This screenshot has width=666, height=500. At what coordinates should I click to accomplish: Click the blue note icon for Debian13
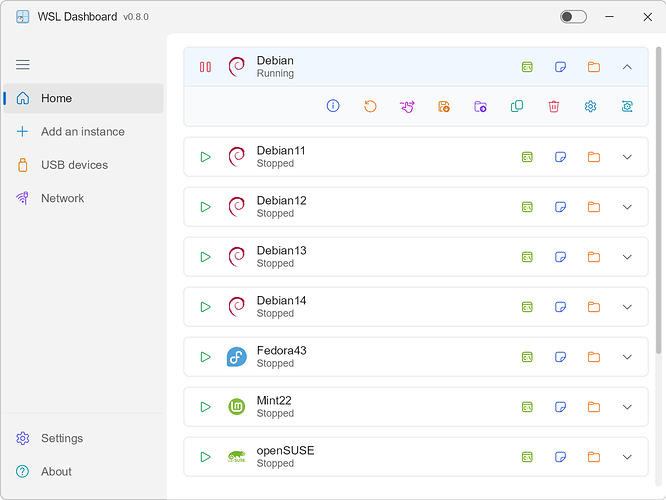[x=560, y=257]
